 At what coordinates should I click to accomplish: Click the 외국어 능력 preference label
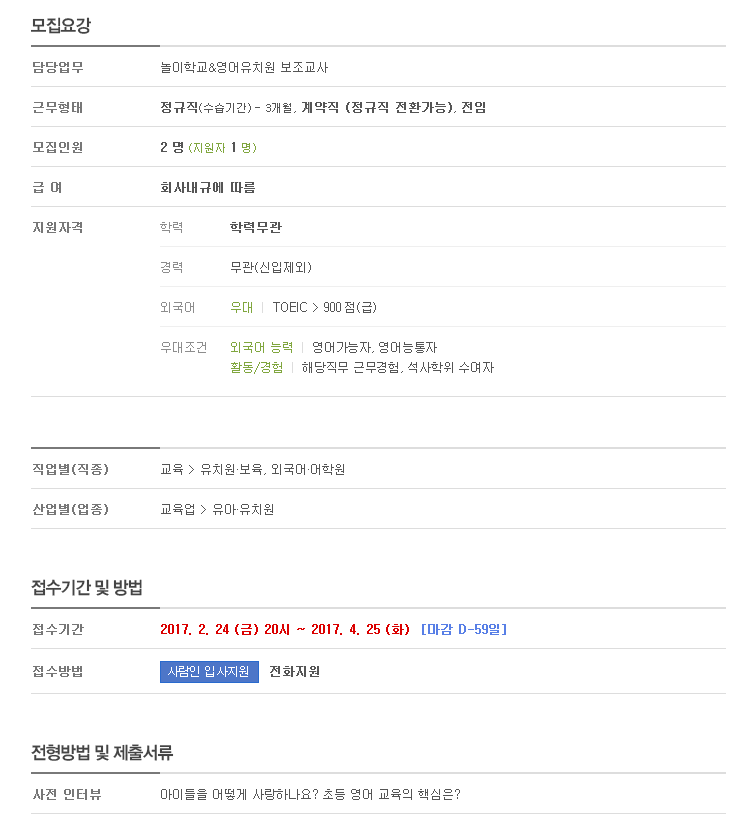tap(262, 348)
